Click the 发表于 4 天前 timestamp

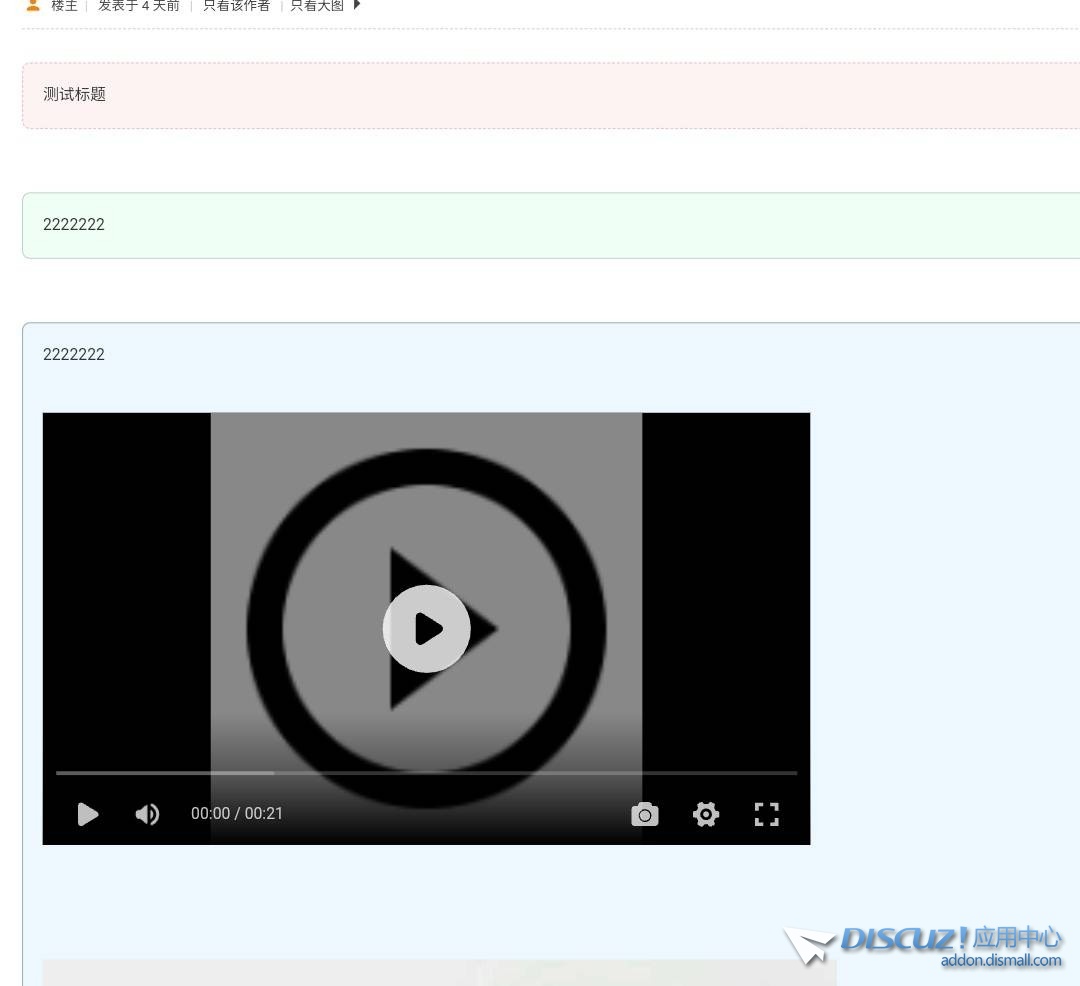(138, 6)
